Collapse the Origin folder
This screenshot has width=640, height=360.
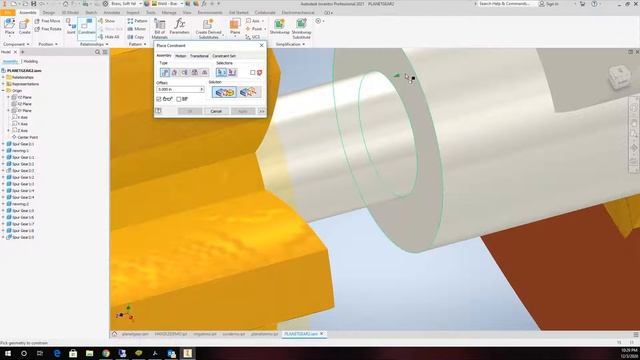pyautogui.click(x=3, y=91)
